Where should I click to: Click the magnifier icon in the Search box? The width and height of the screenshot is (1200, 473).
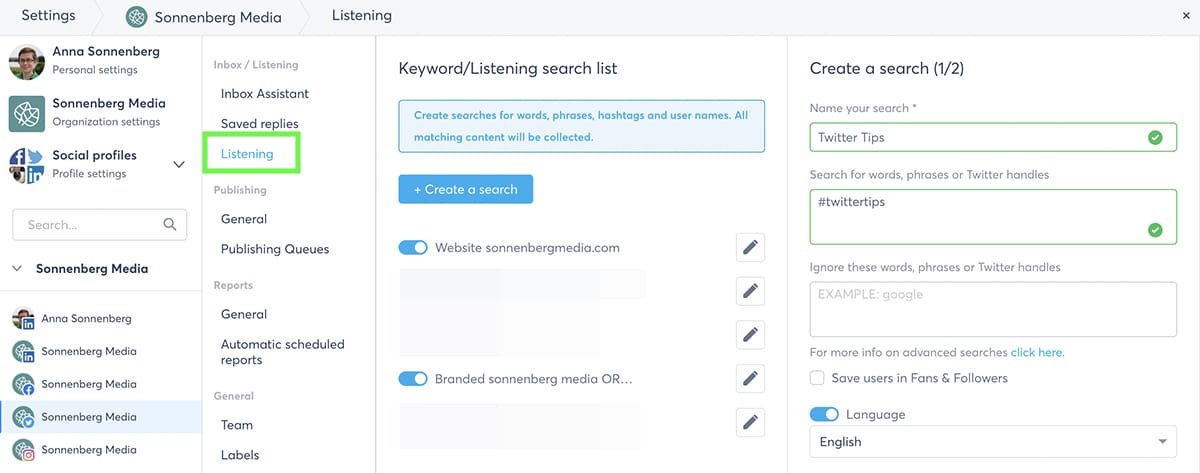pyautogui.click(x=170, y=225)
